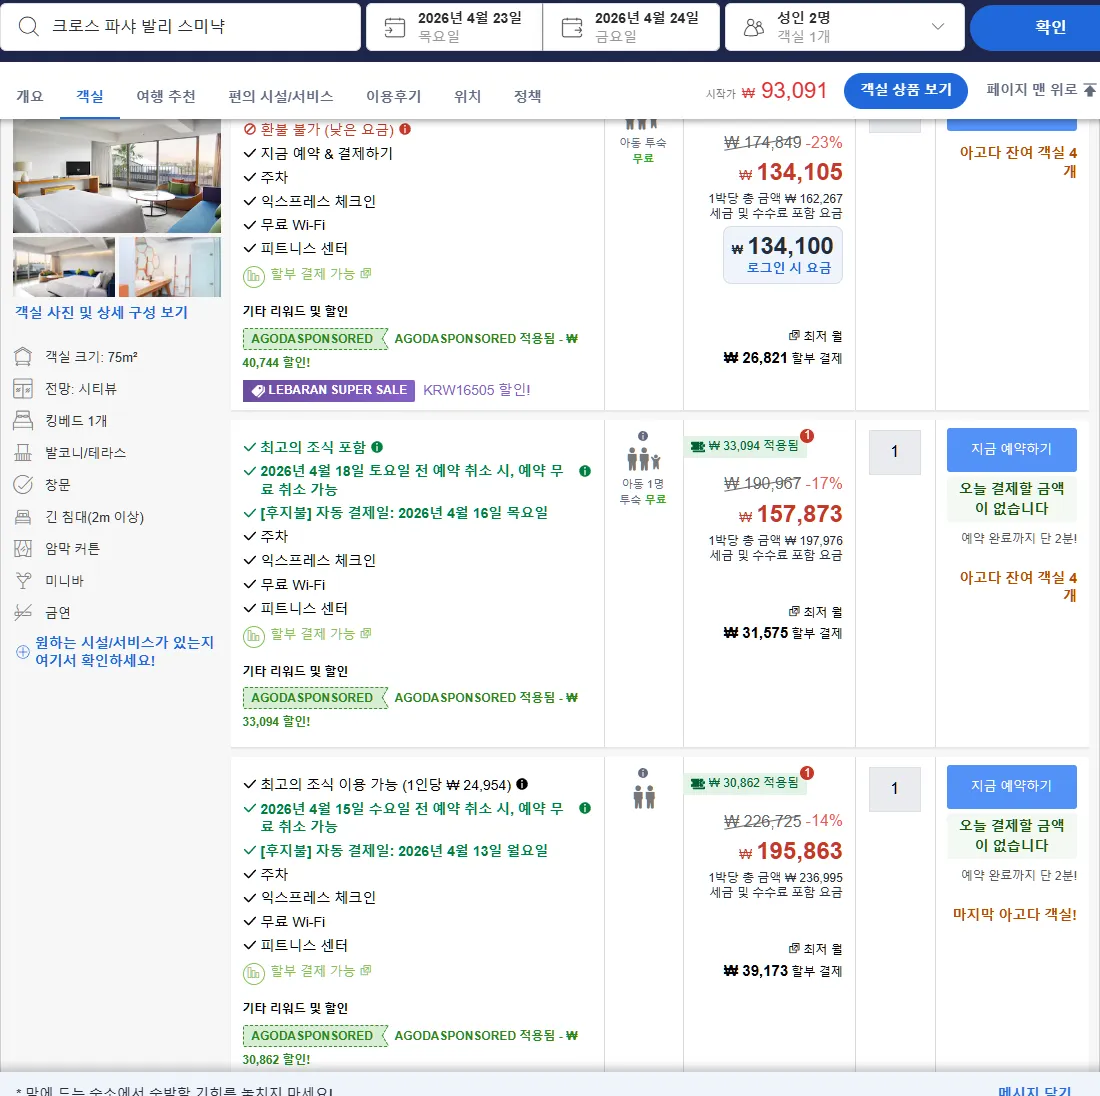This screenshot has height=1096, width=1100.
Task: Click the ₩134,100 로그인 시 요금 box
Action: pyautogui.click(x=783, y=255)
